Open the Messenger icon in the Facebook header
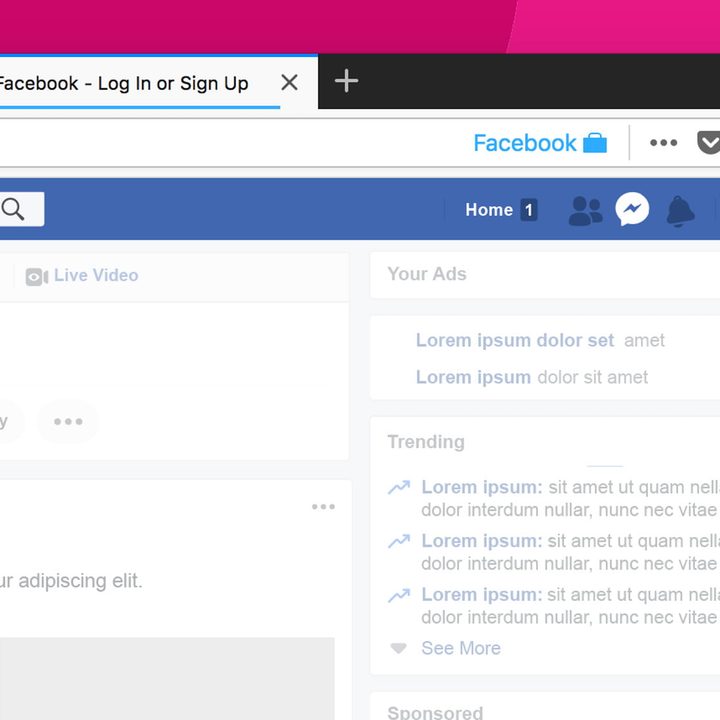720x720 pixels. coord(632,209)
